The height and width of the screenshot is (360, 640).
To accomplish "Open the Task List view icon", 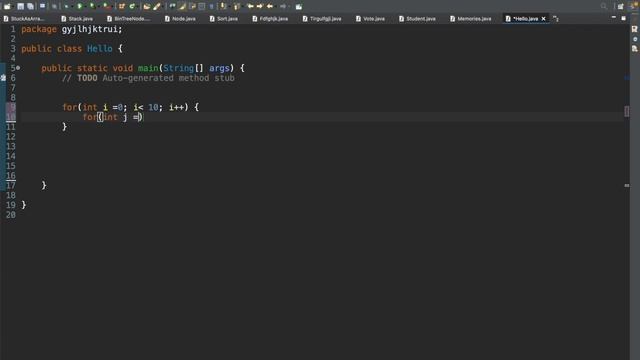I will tap(635, 29).
